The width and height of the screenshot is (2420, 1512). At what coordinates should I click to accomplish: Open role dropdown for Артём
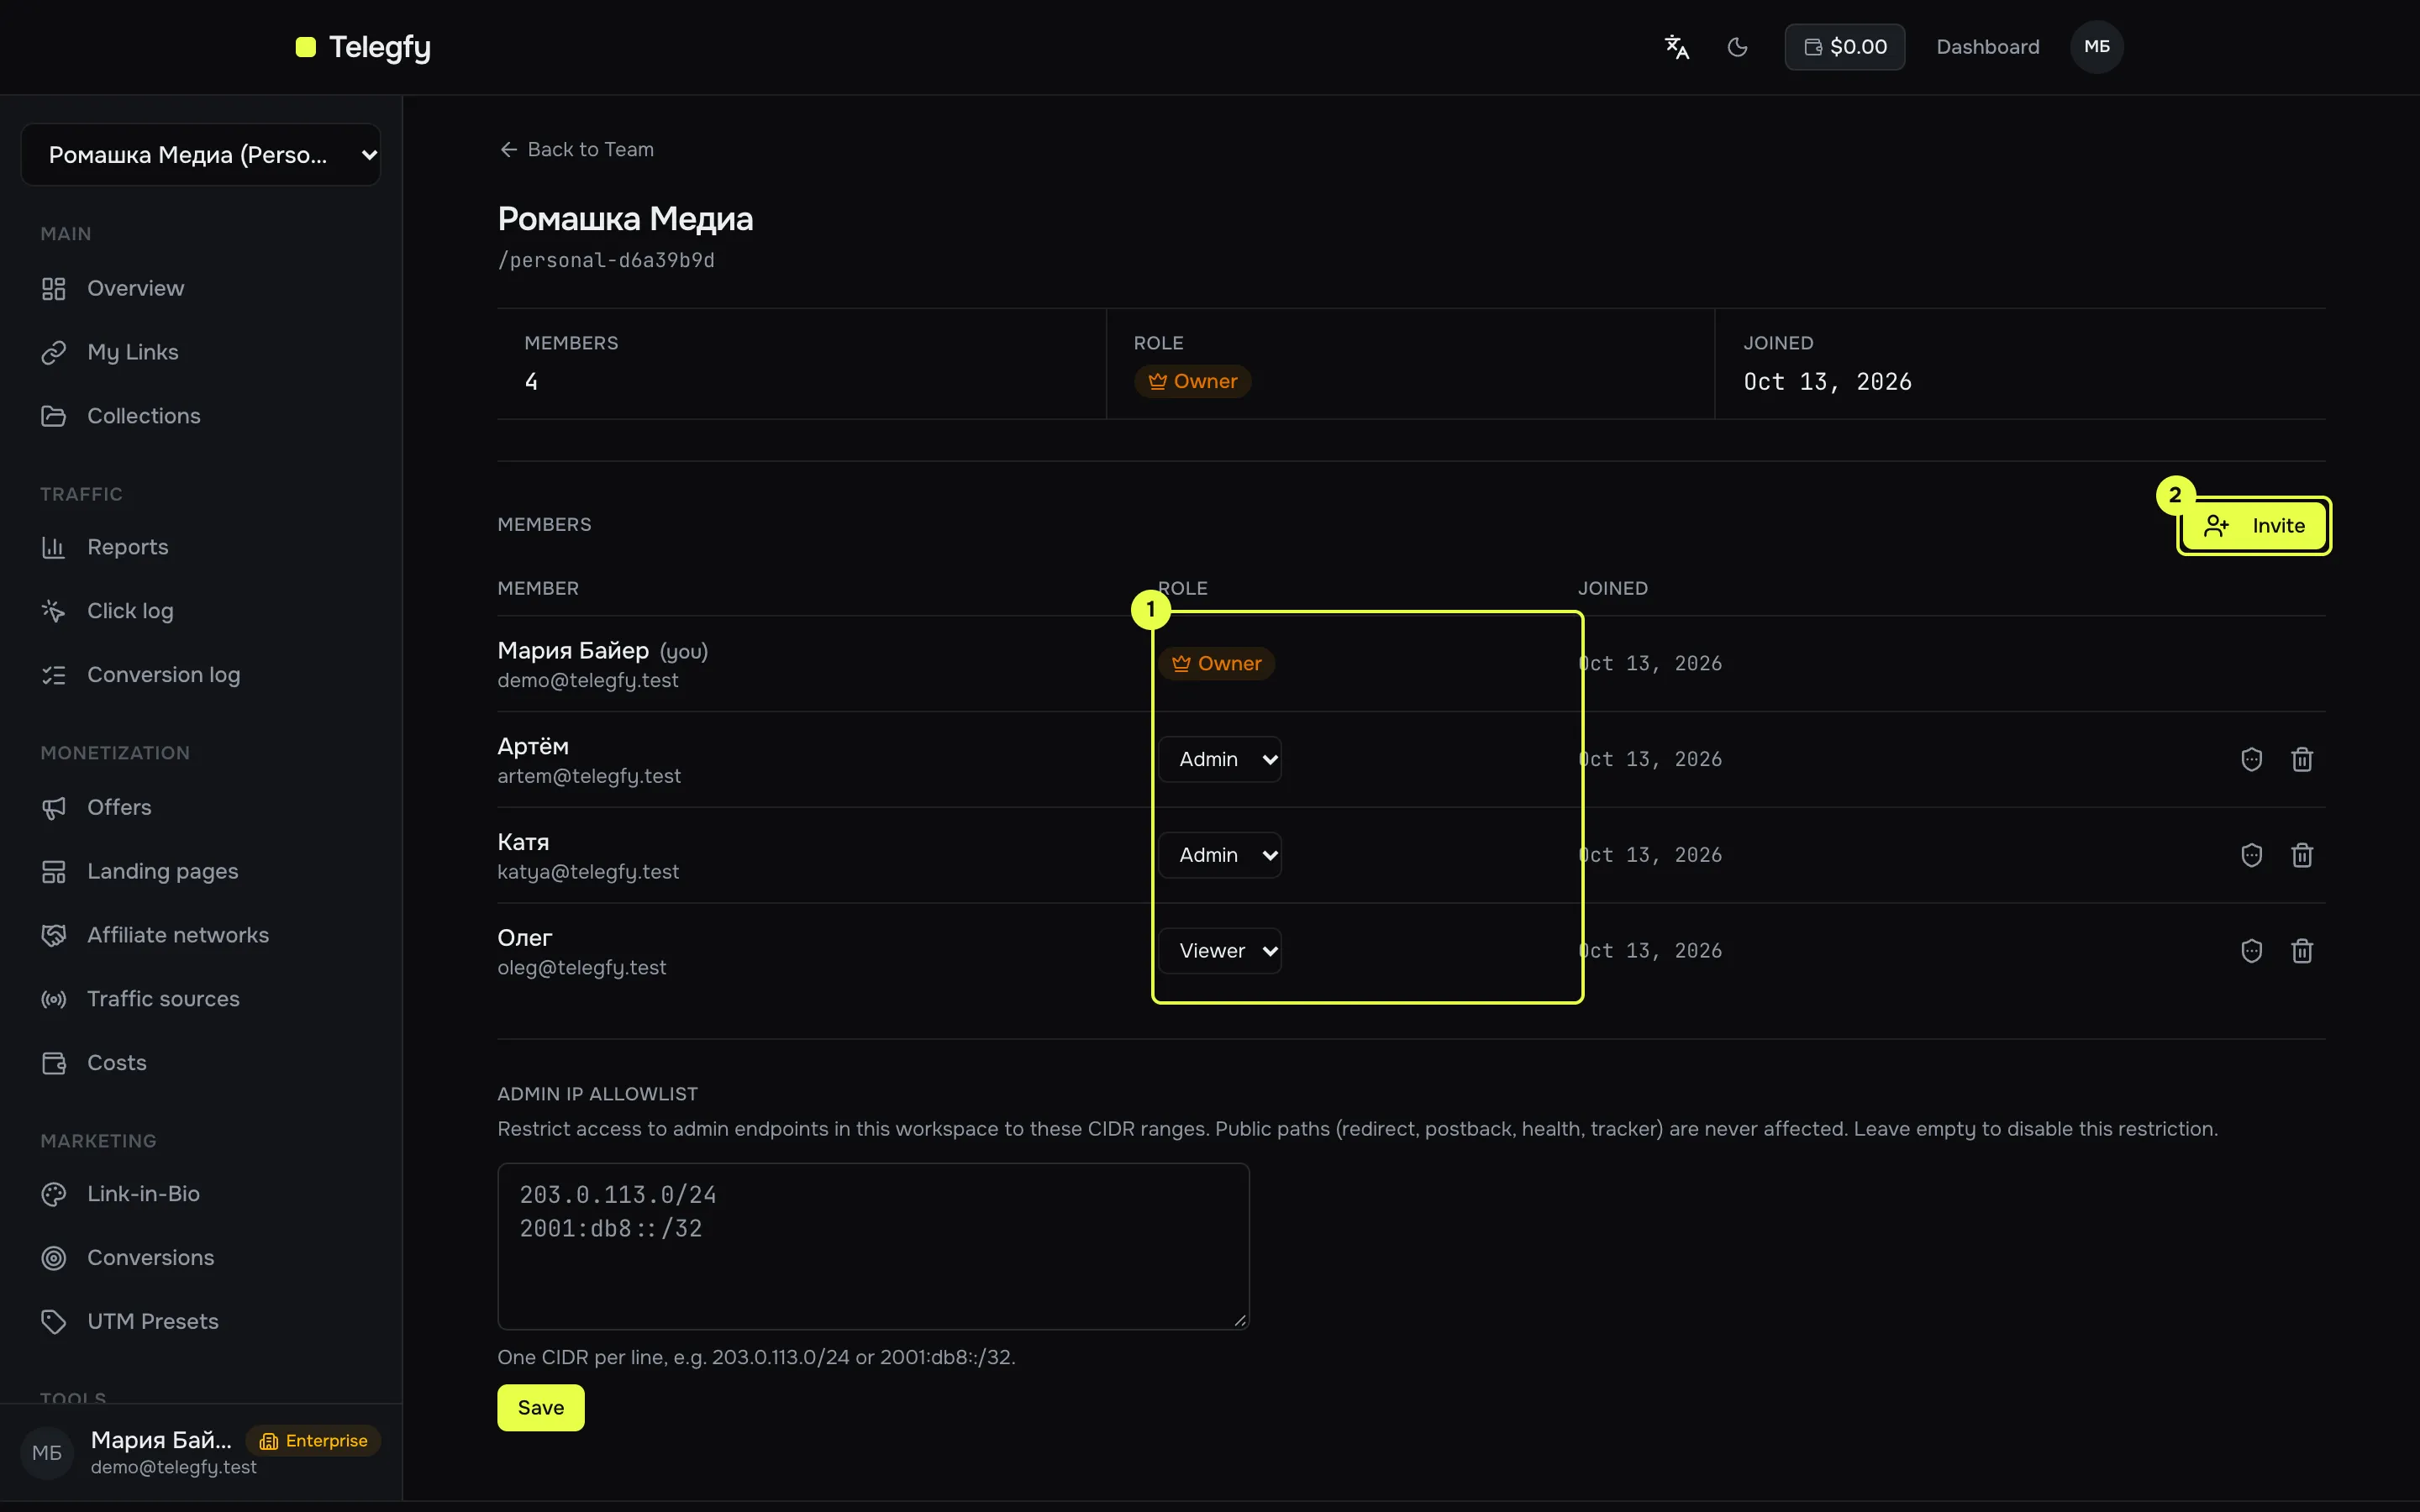(x=1220, y=759)
